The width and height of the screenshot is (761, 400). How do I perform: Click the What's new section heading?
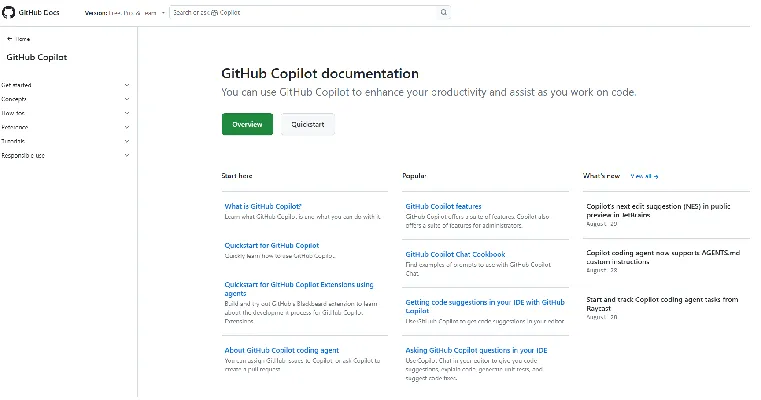click(x=601, y=176)
